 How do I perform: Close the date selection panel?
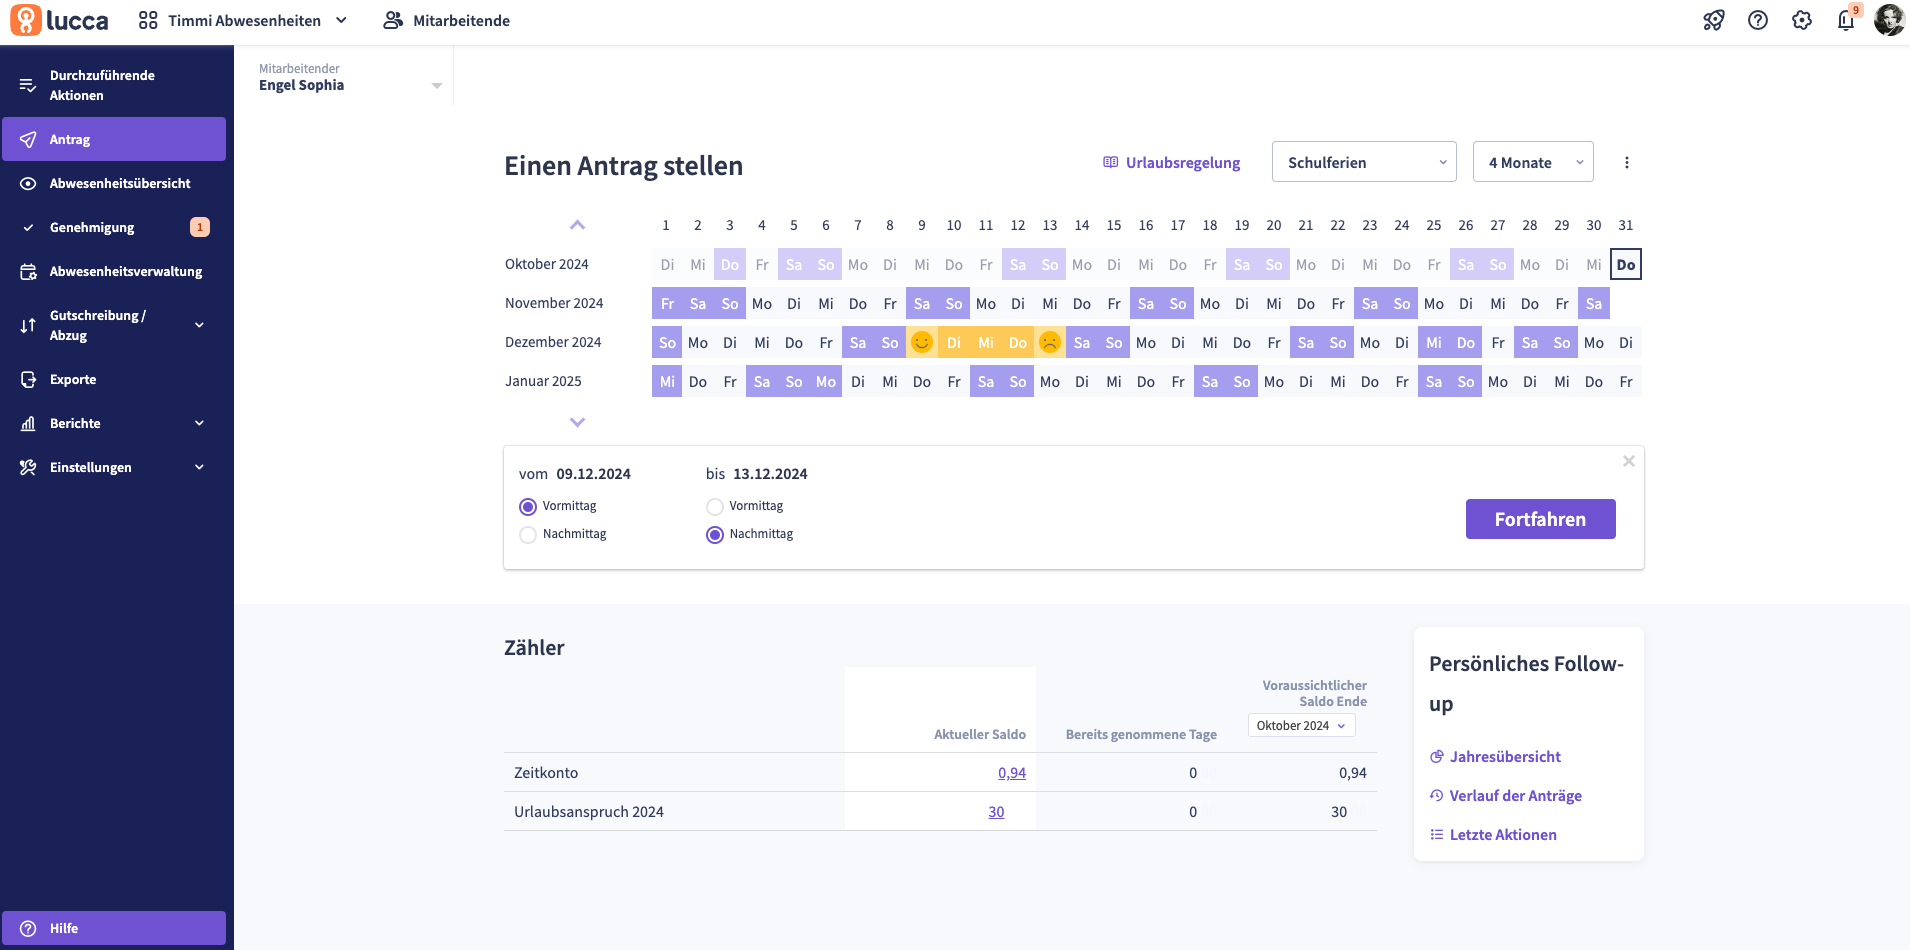(x=1629, y=461)
